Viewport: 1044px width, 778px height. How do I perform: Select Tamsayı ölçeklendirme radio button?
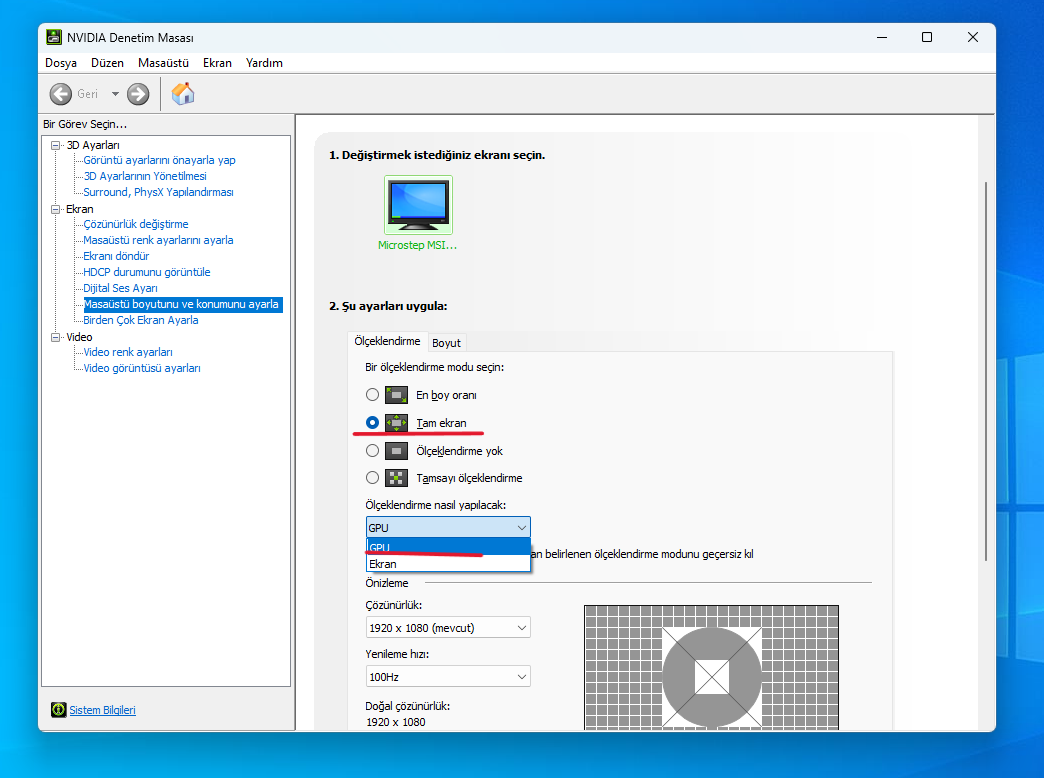(372, 478)
